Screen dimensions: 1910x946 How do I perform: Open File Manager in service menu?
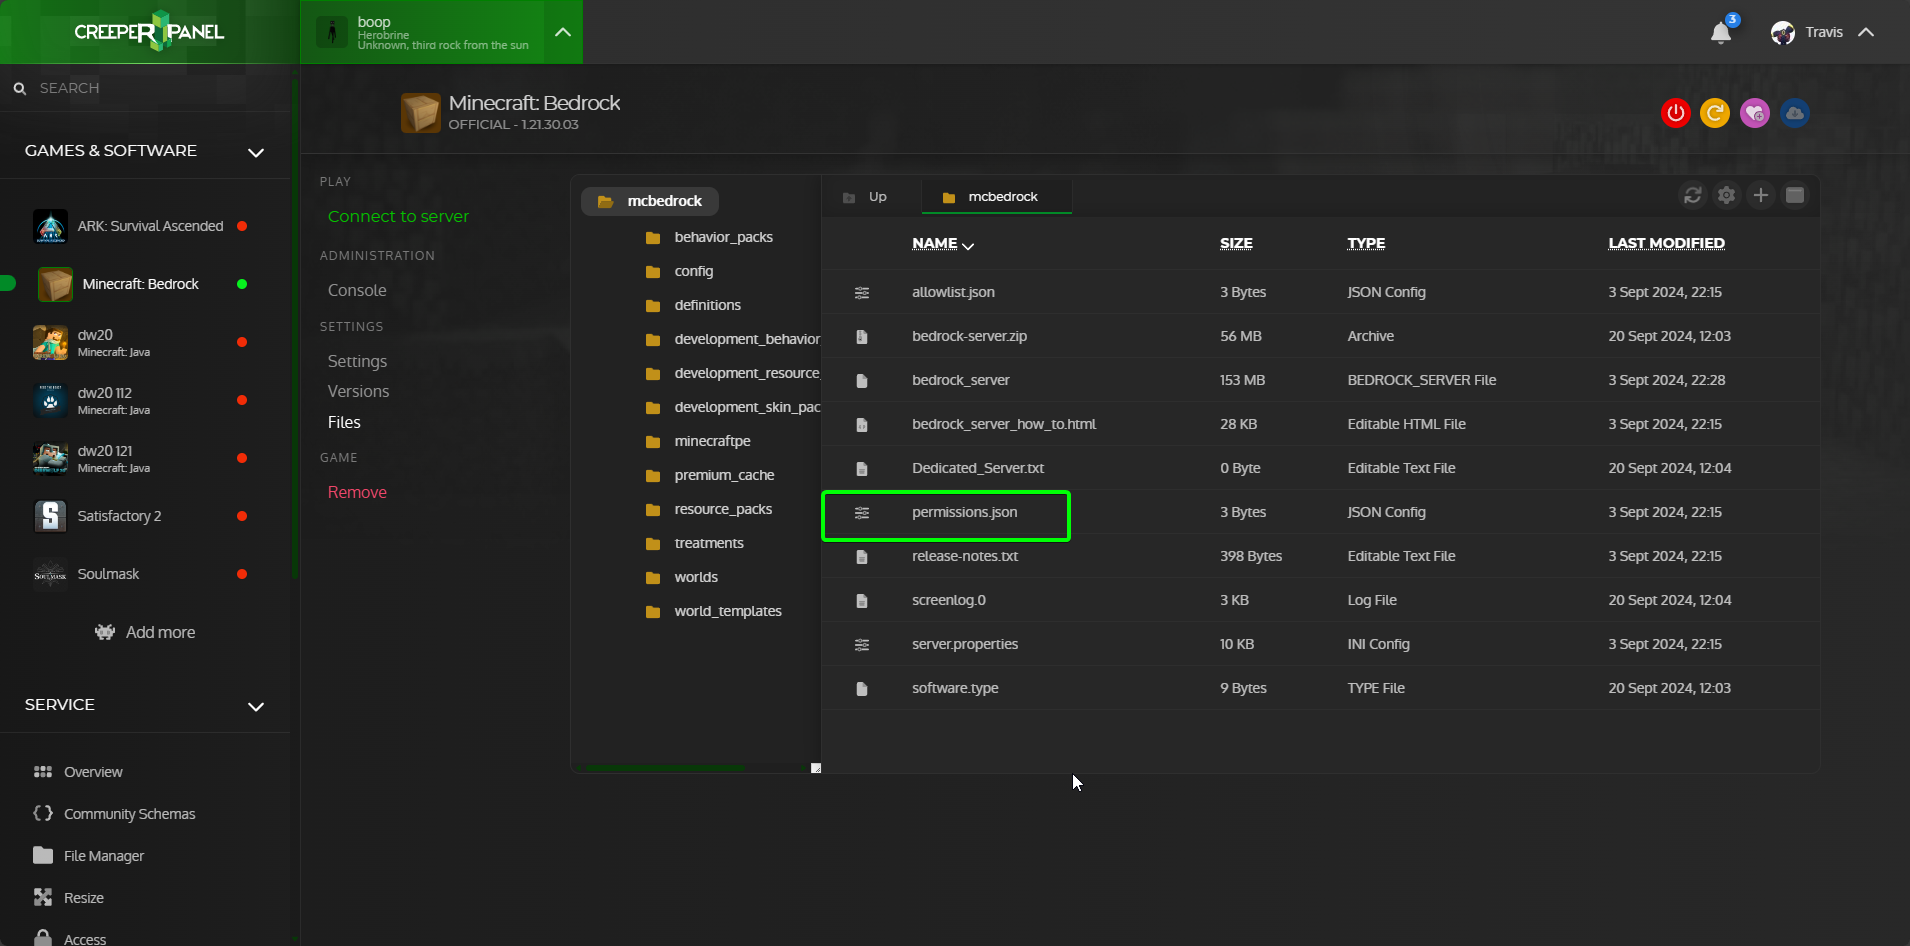(104, 856)
